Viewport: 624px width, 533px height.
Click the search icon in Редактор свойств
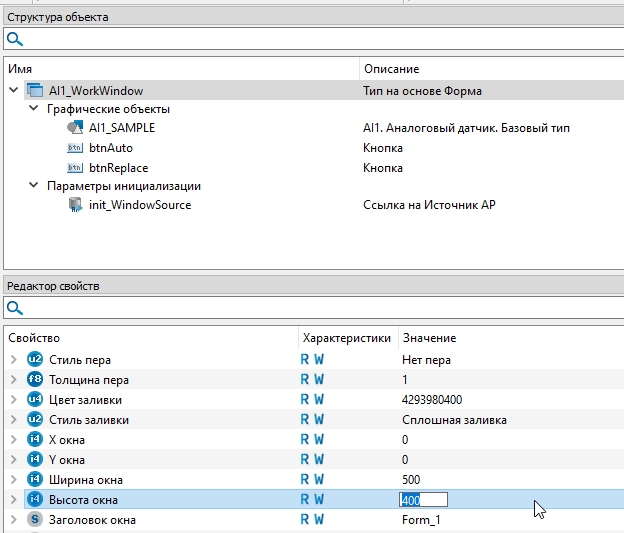click(x=14, y=308)
